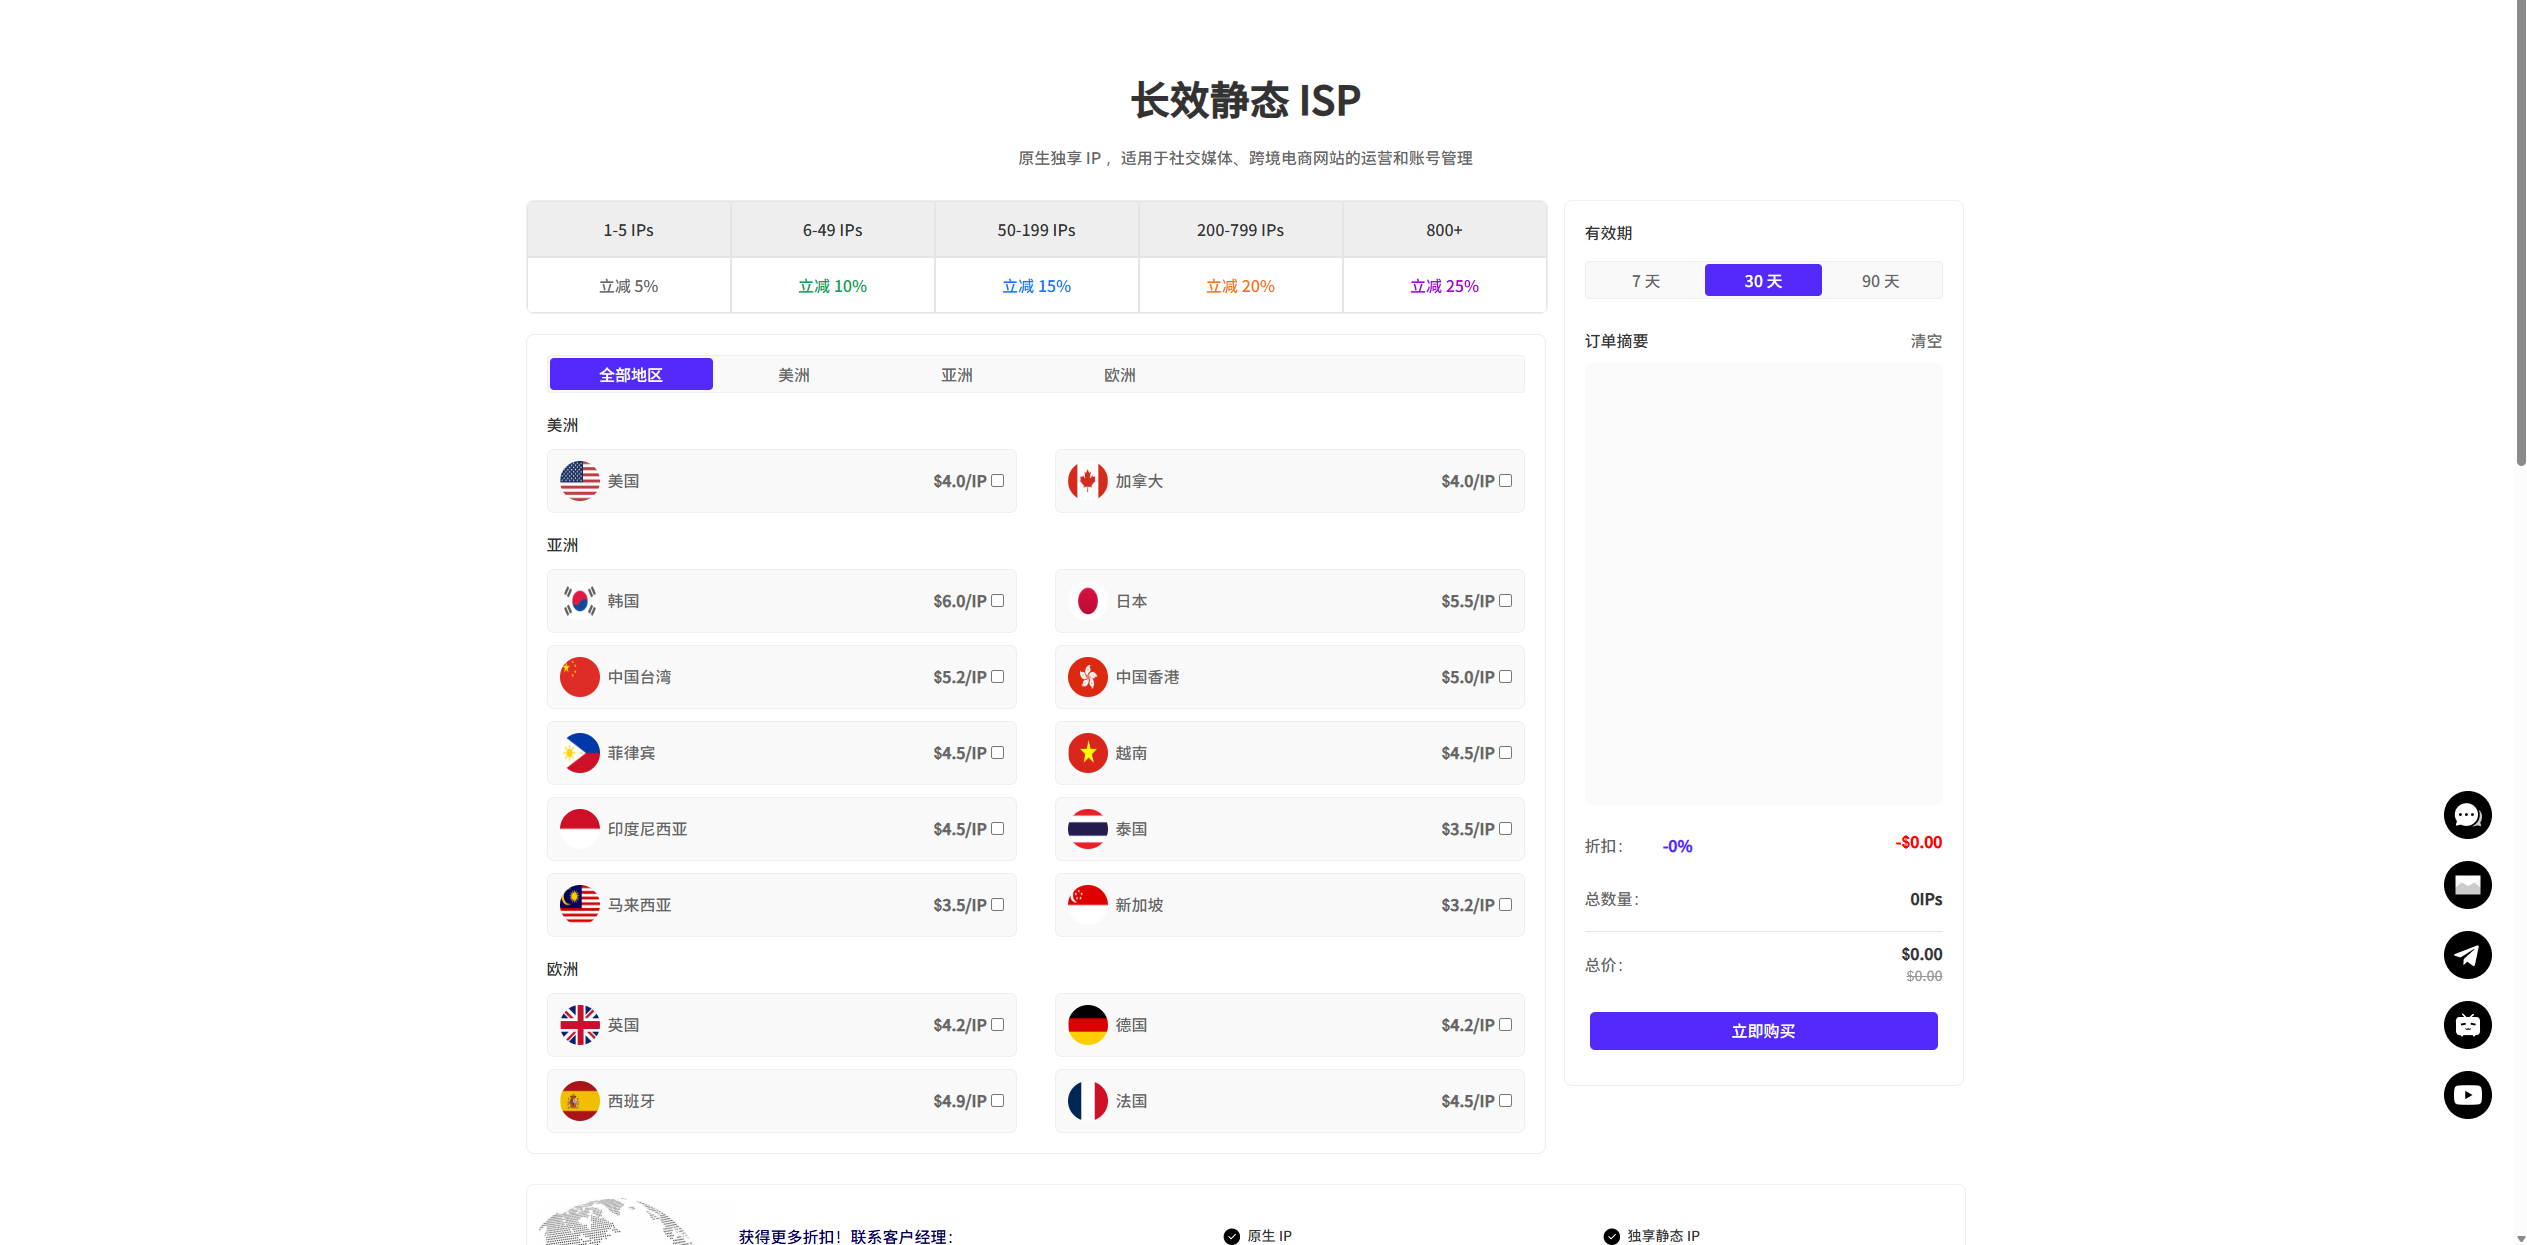
Task: Switch to the 欧洲 region tab
Action: [x=1119, y=375]
